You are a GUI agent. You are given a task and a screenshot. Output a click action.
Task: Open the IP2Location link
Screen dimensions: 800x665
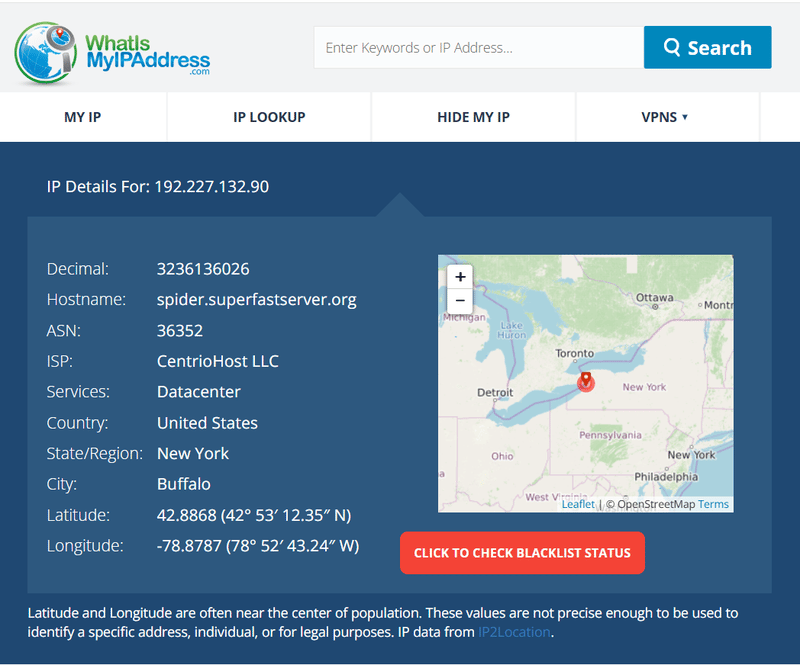click(514, 632)
